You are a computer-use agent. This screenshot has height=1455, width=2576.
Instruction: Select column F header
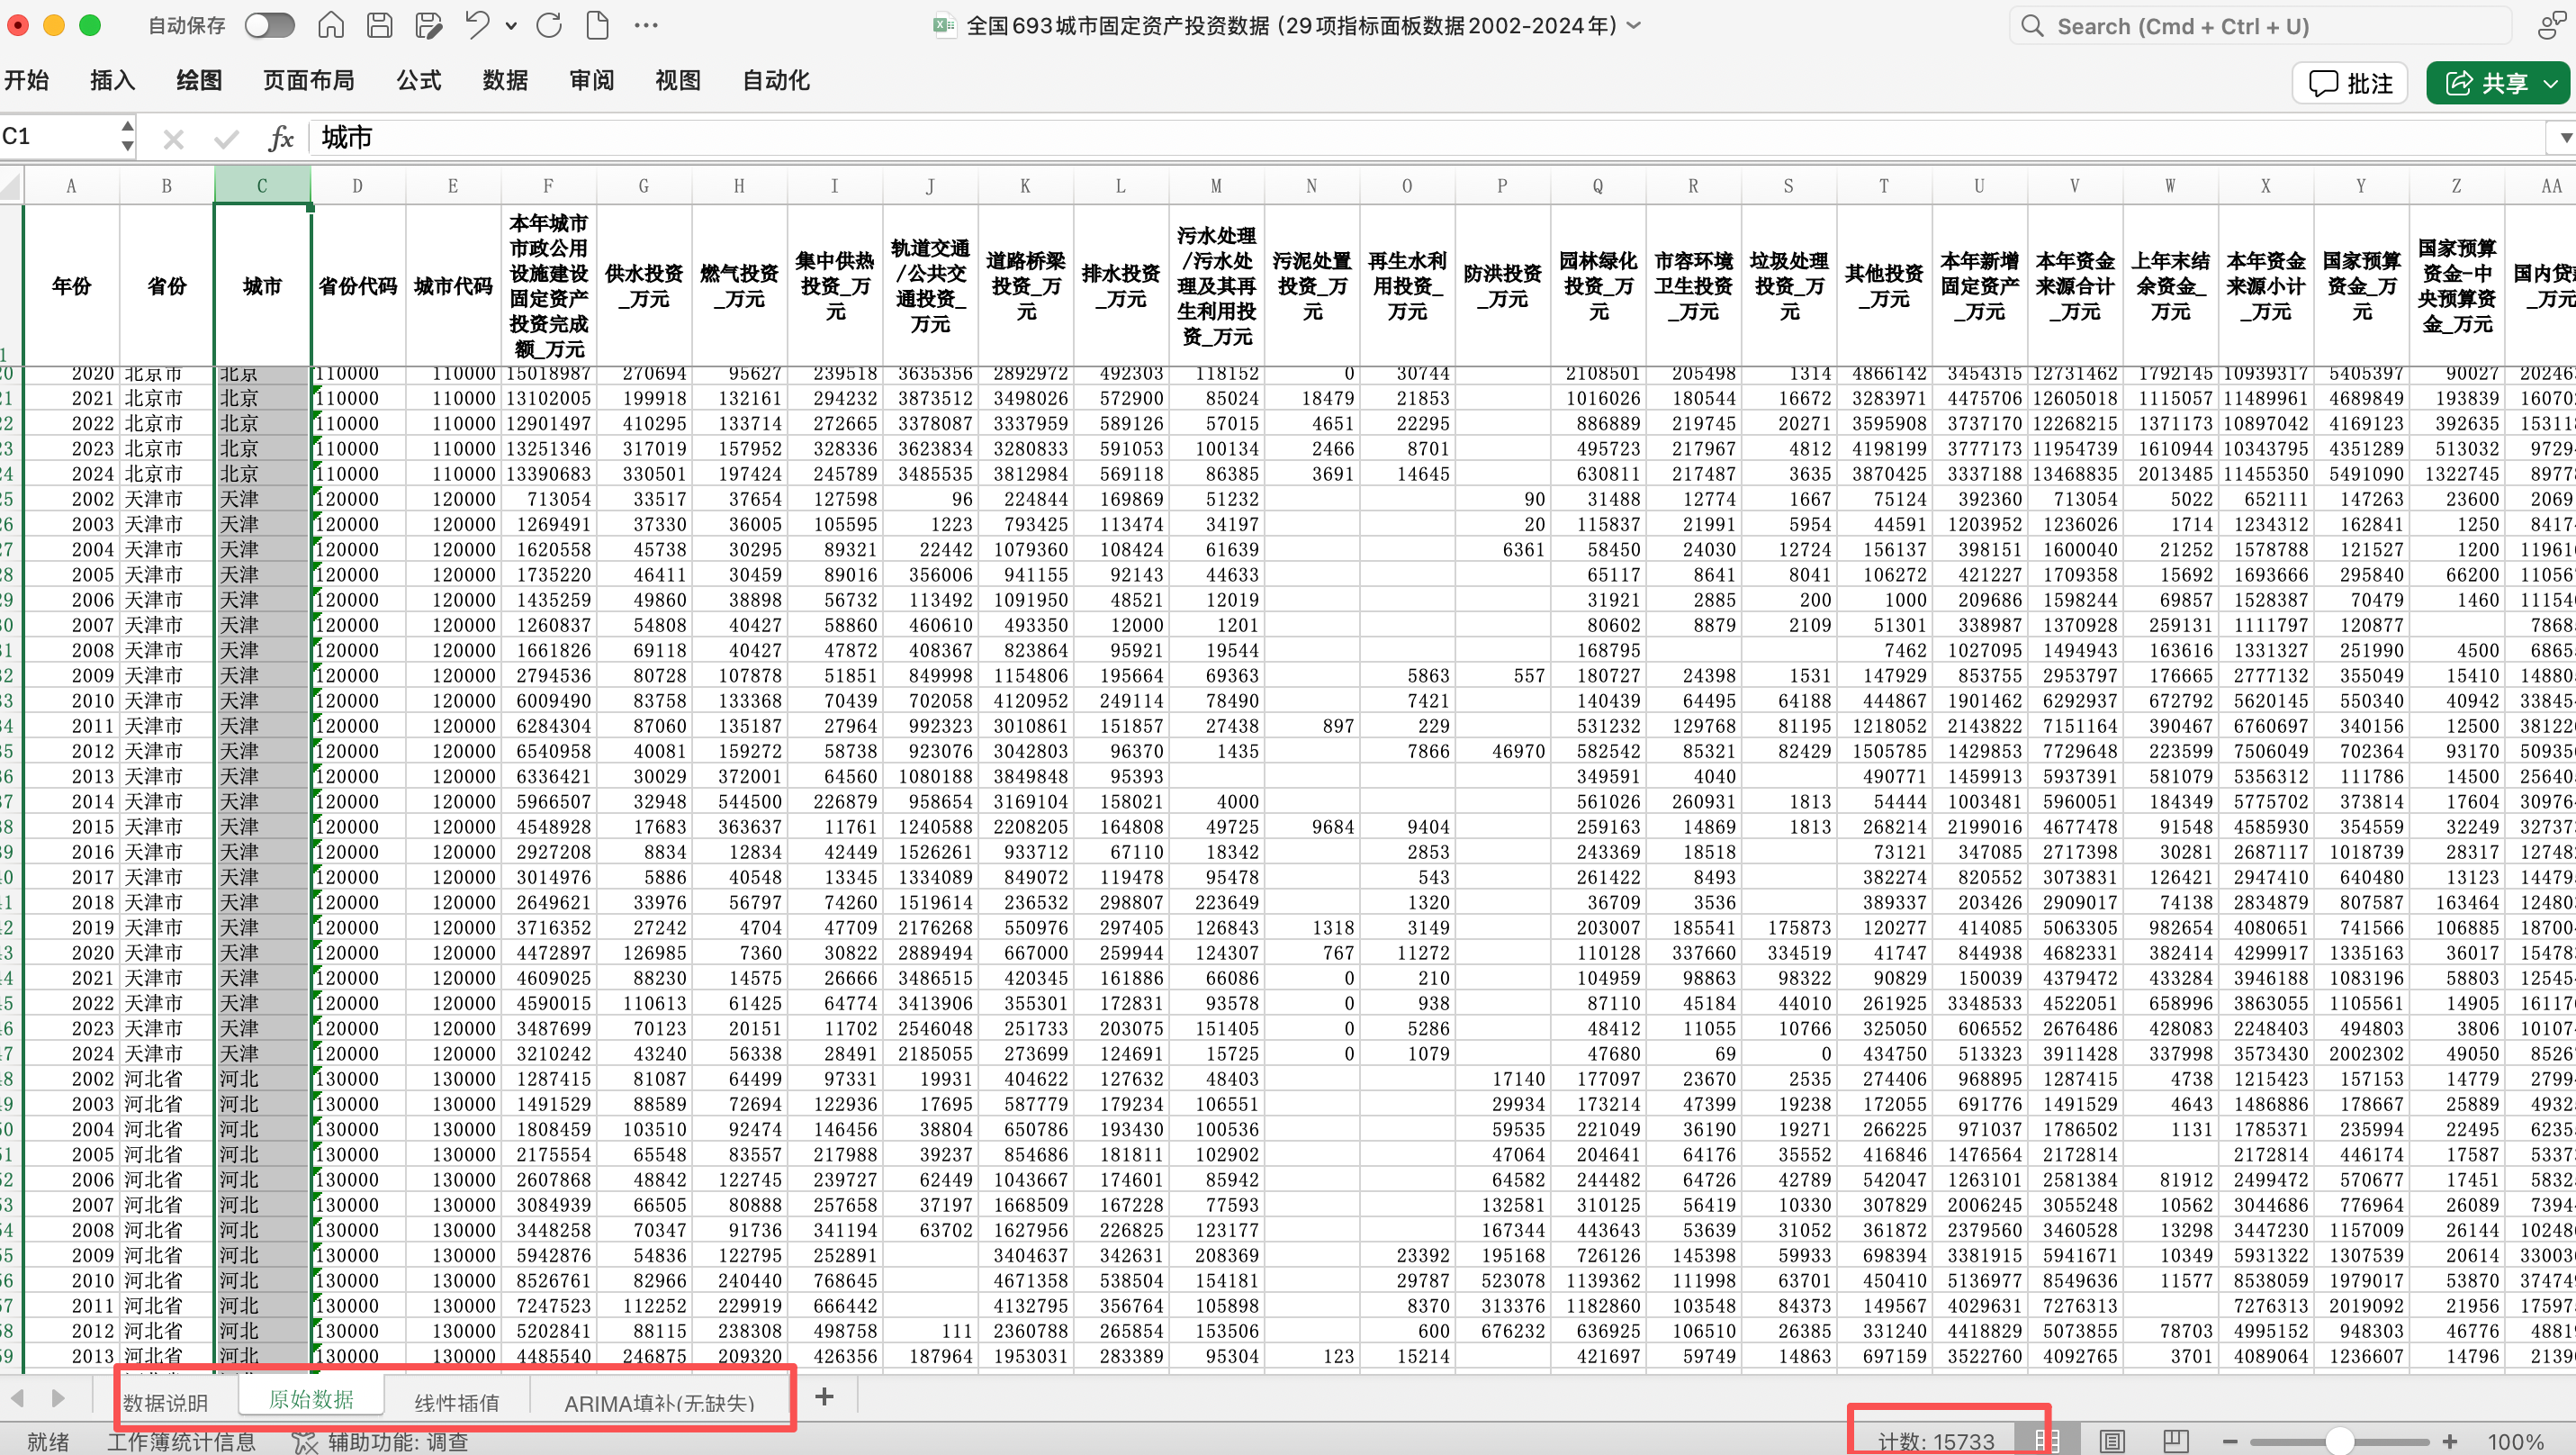pos(548,186)
